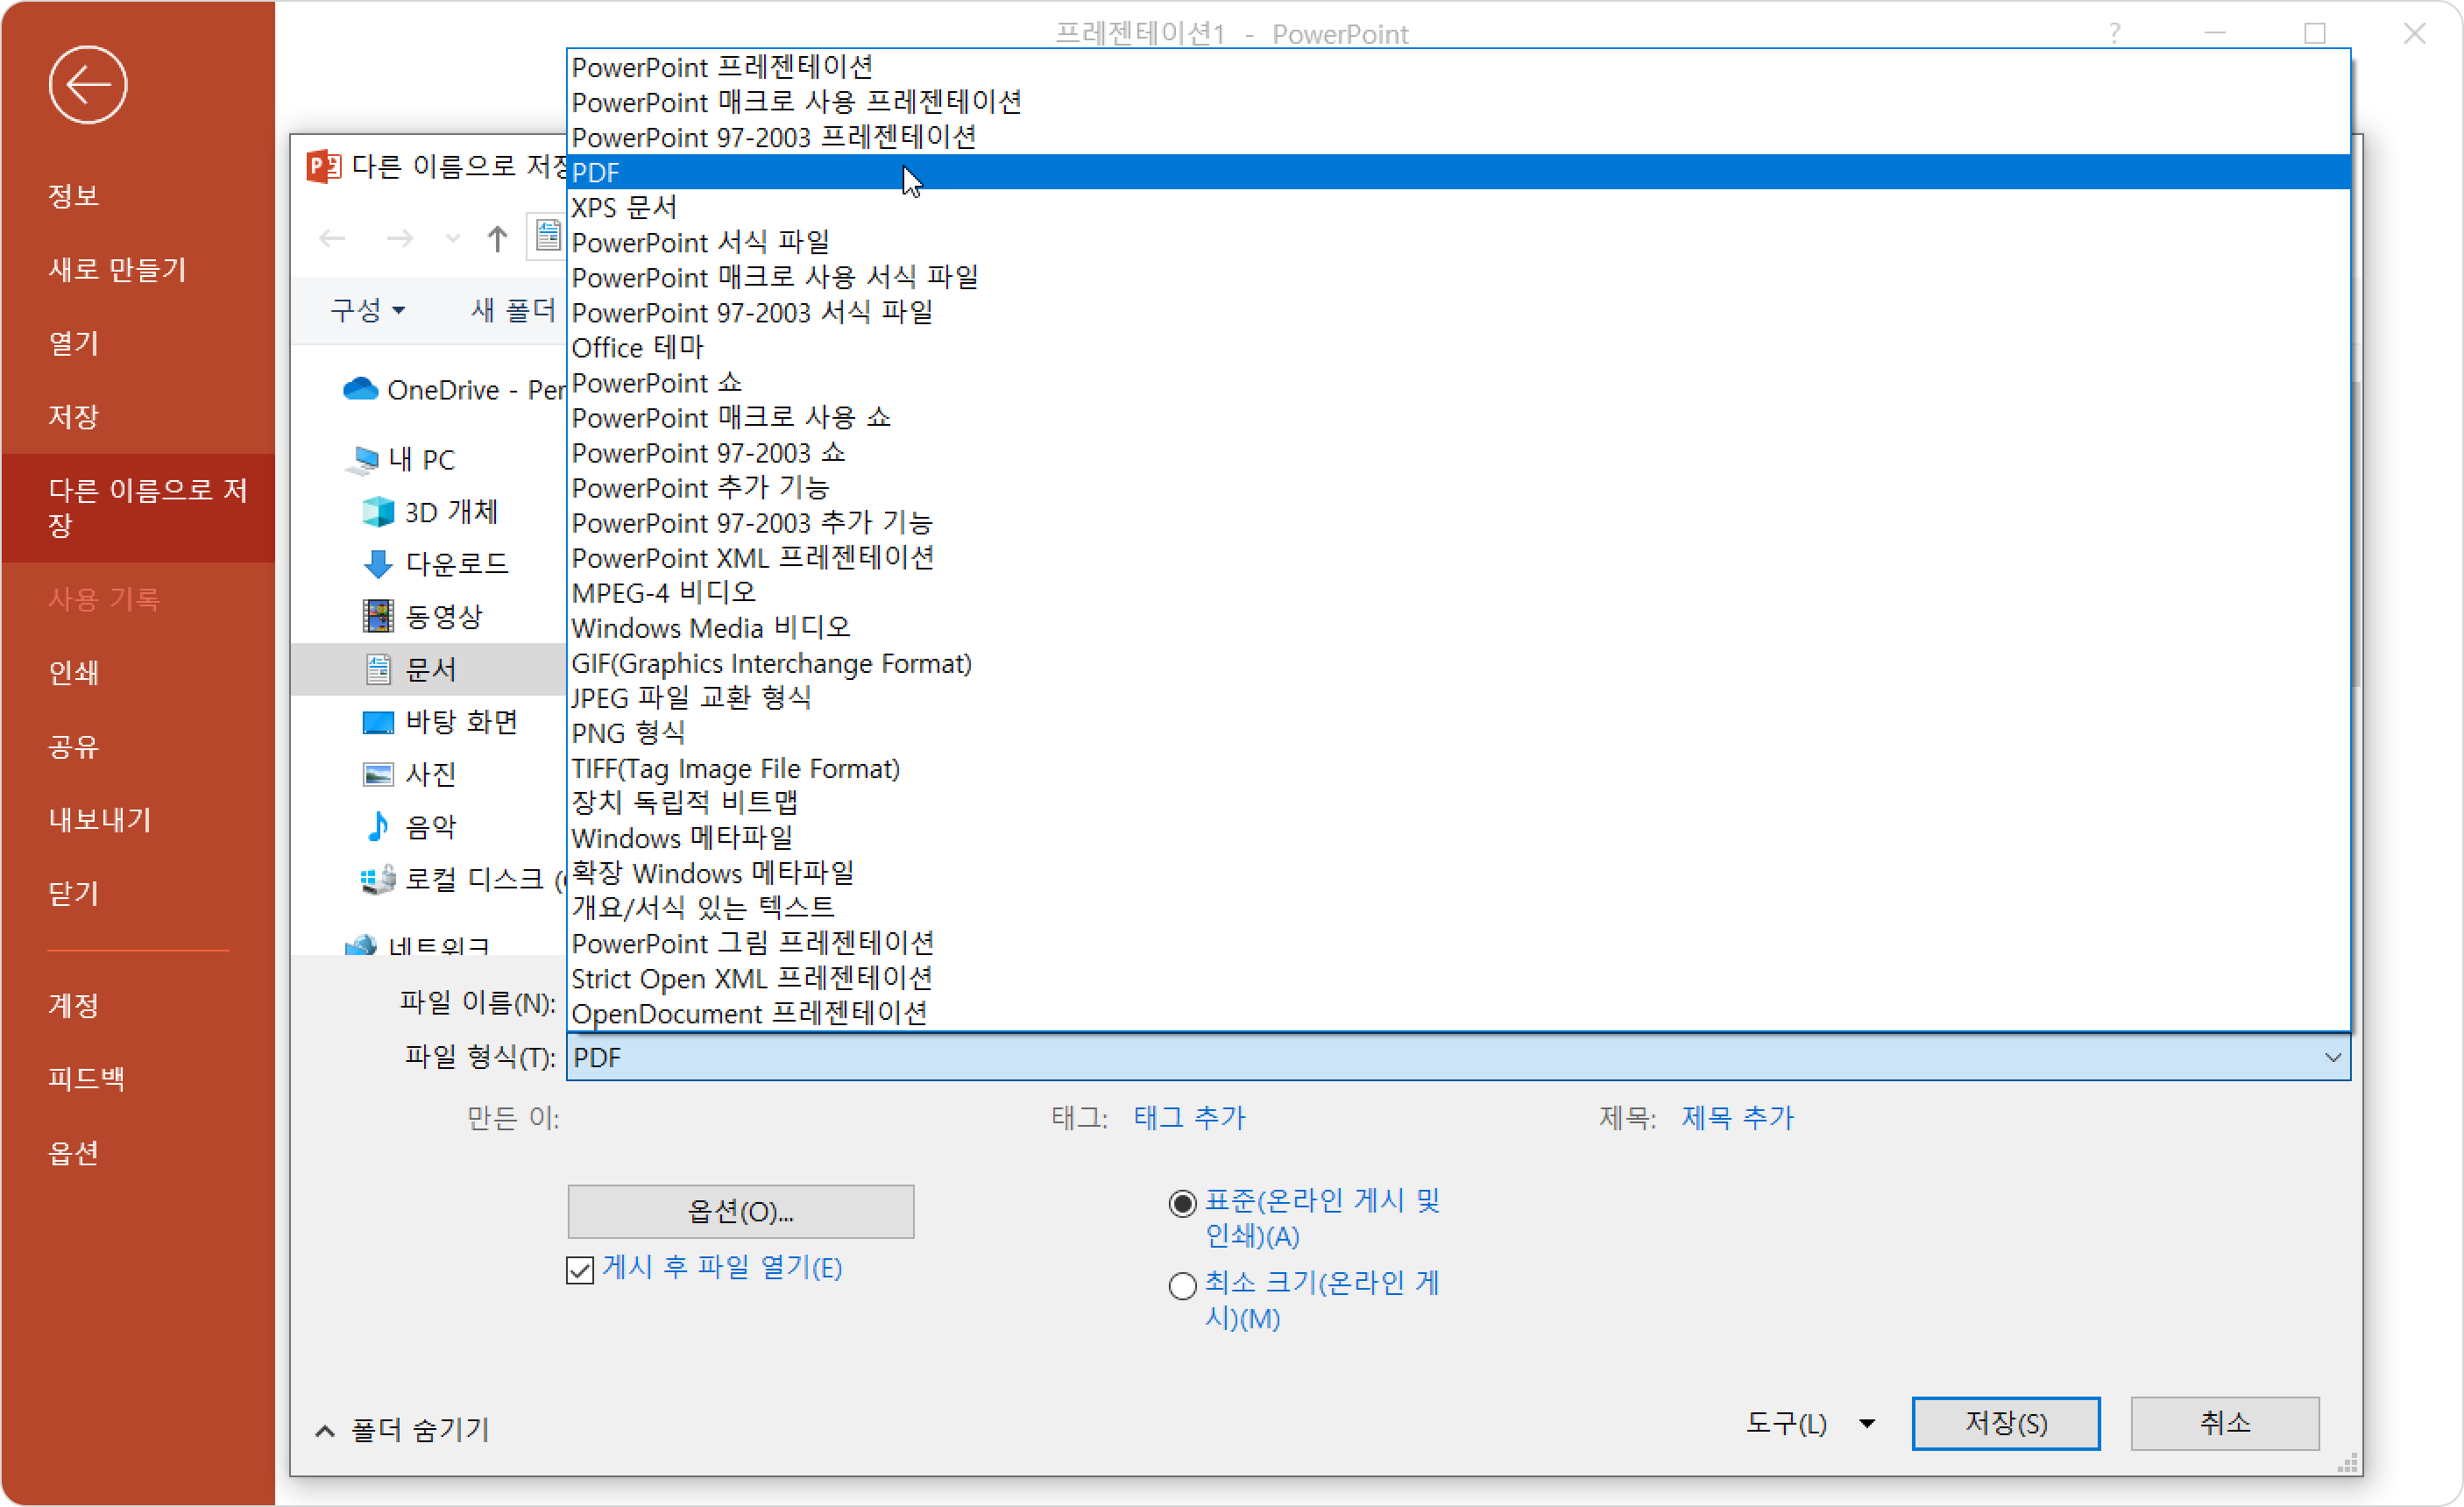Image resolution: width=2464 pixels, height=1507 pixels.
Task: Click the help question mark icon
Action: coord(2114,34)
